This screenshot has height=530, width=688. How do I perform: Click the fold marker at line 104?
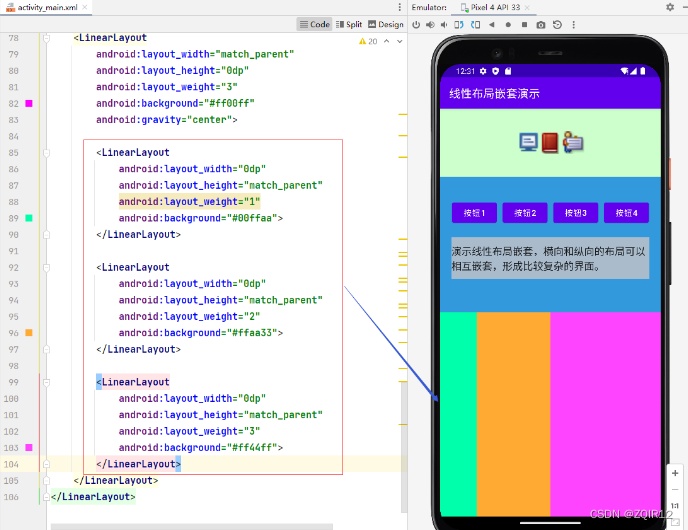[46, 464]
